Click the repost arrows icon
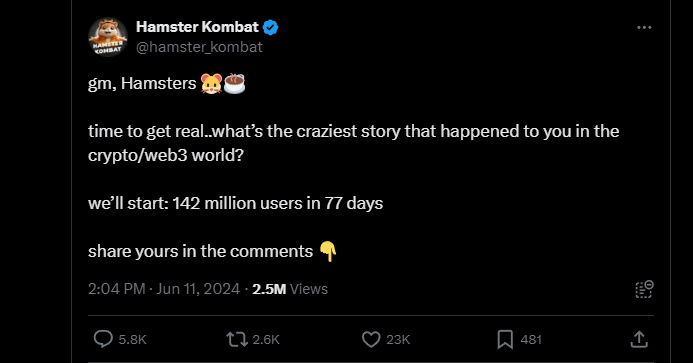The image size is (693, 363). 237,339
